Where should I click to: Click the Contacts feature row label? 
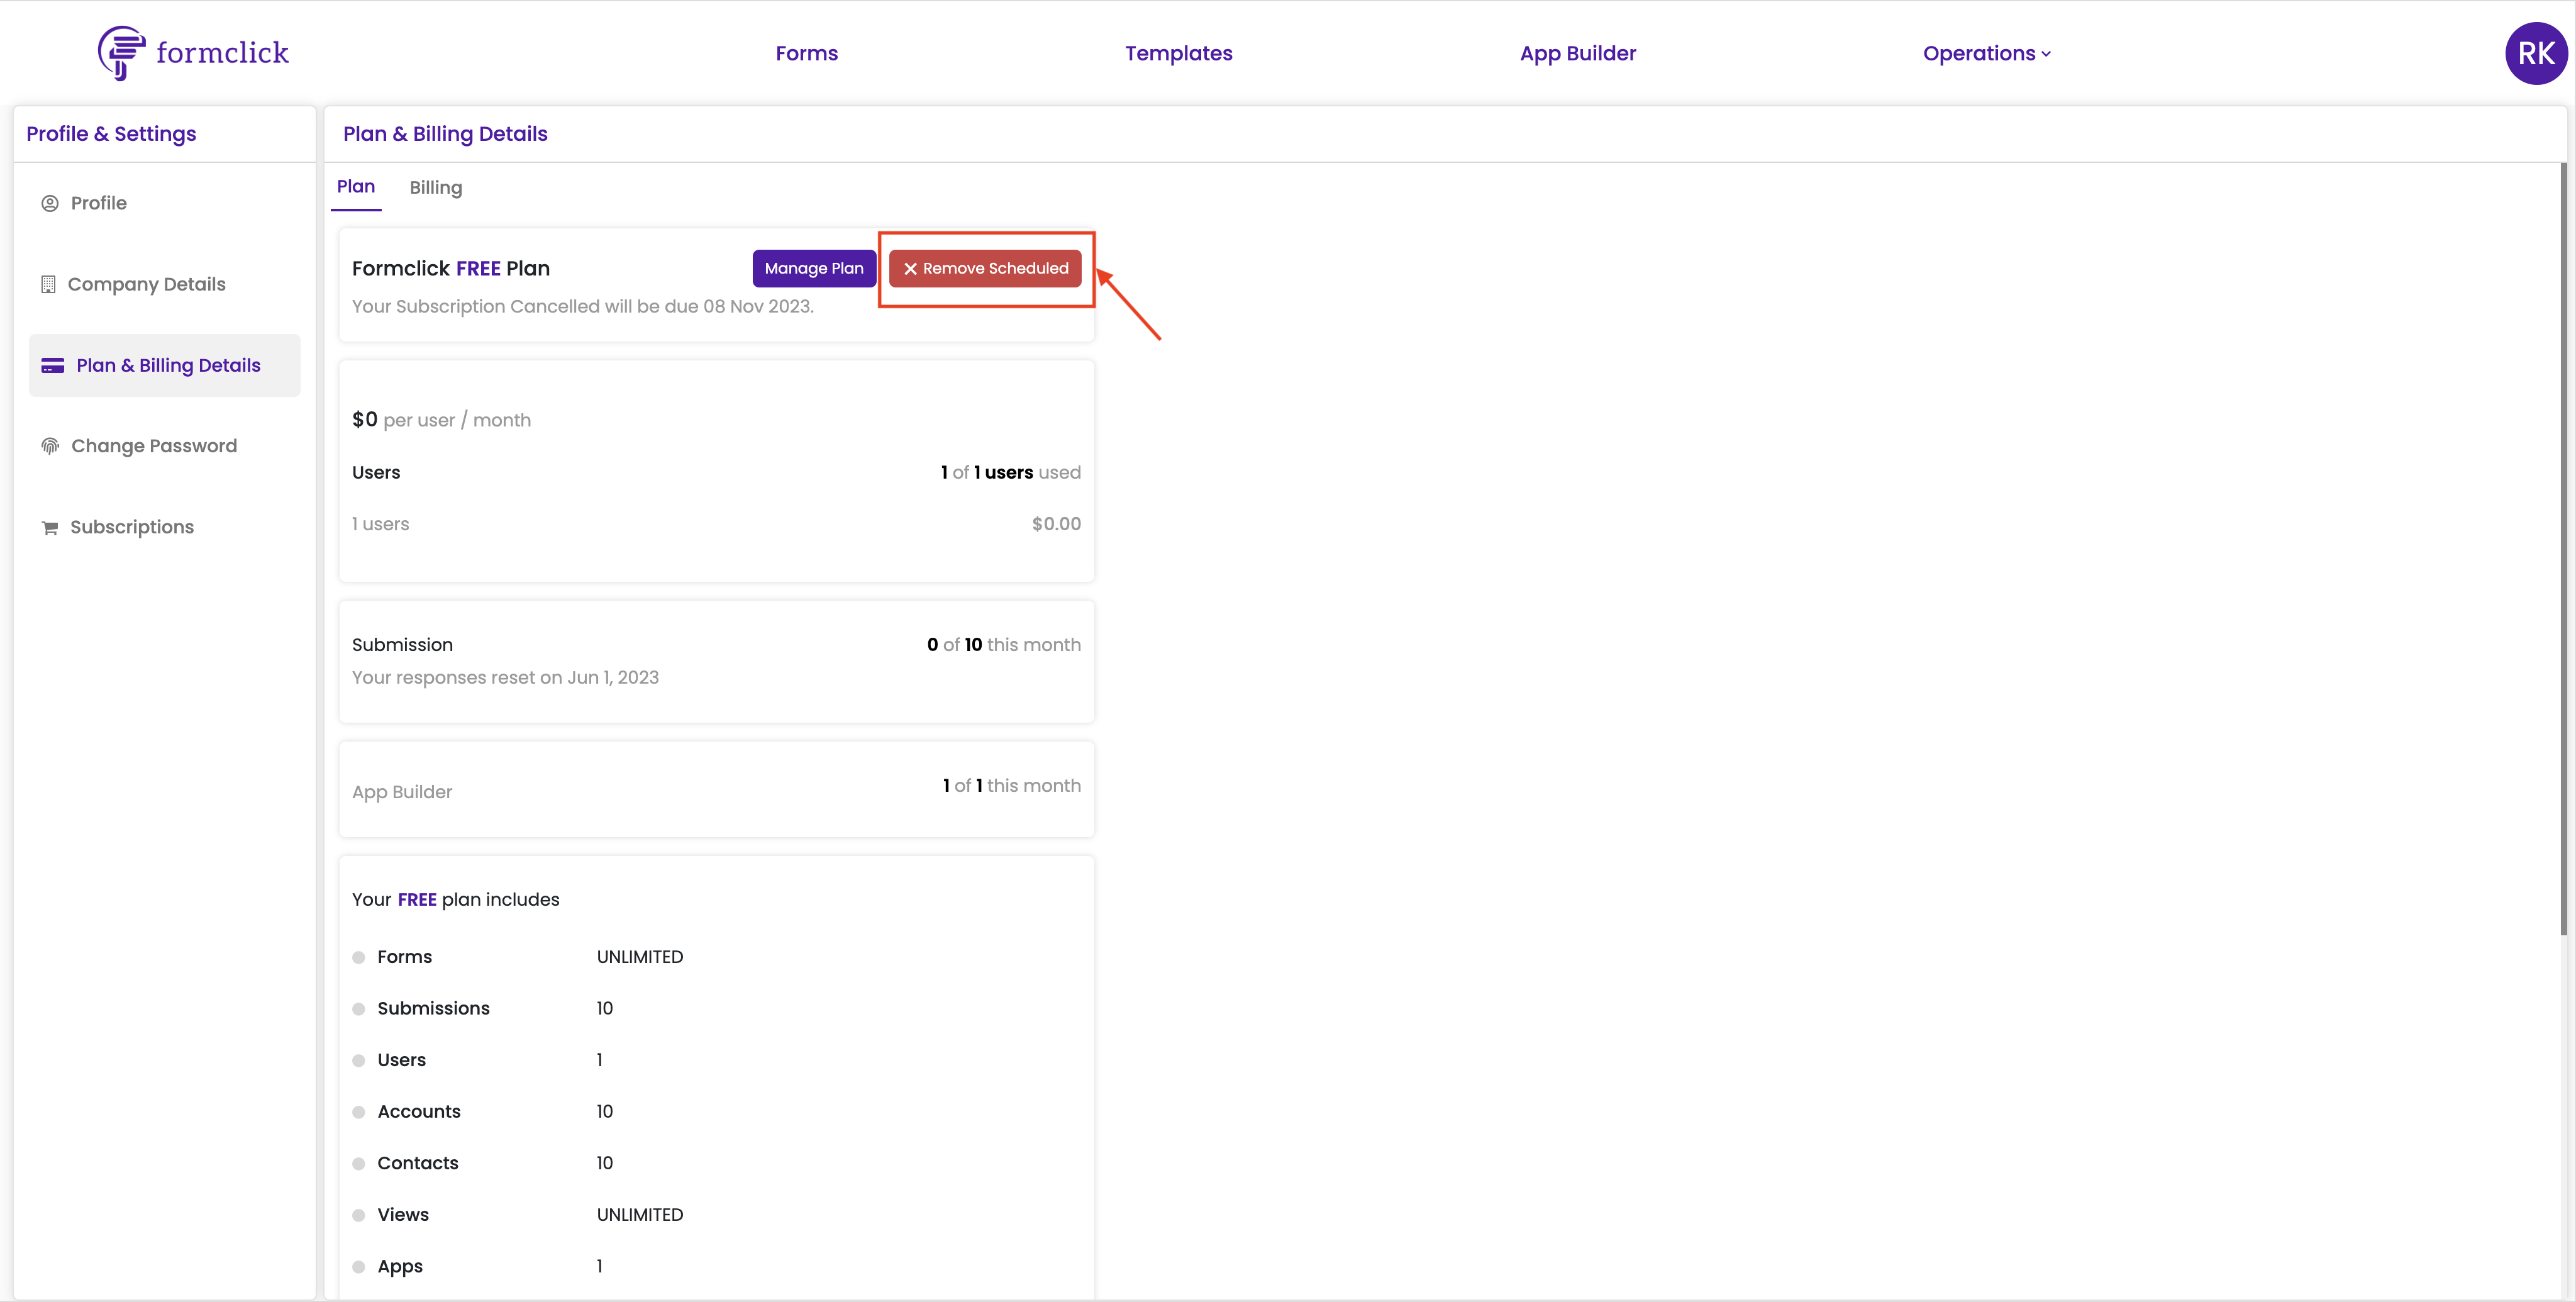418,1163
